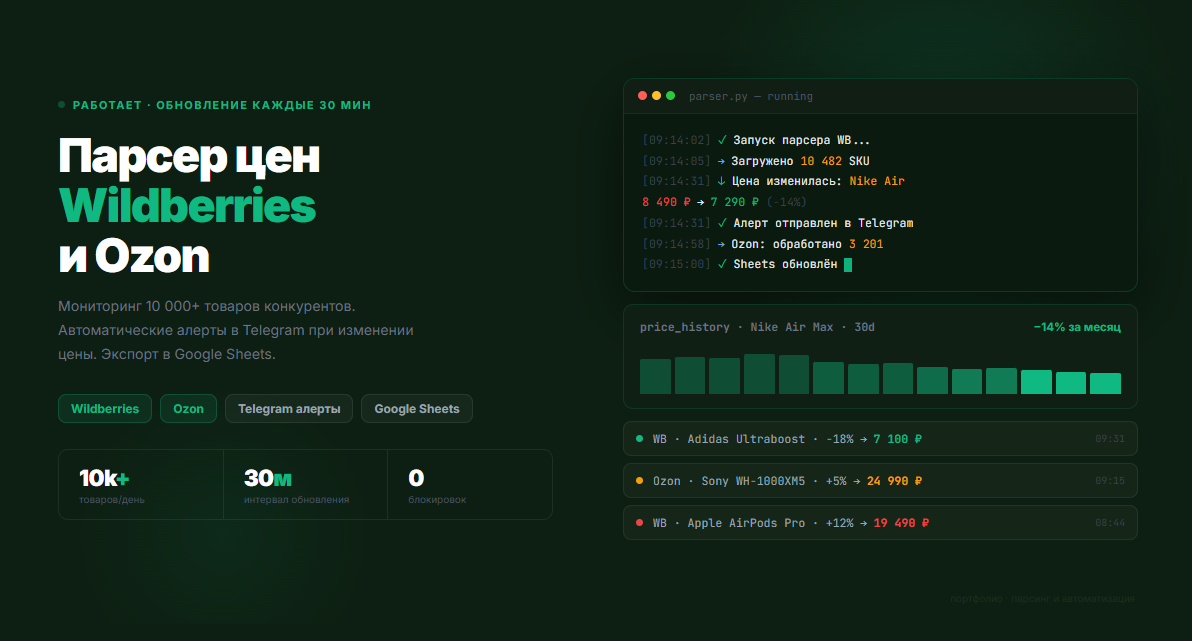Click the 09:31 timestamp on Adidas row
This screenshot has width=1192, height=641.
(1109, 439)
